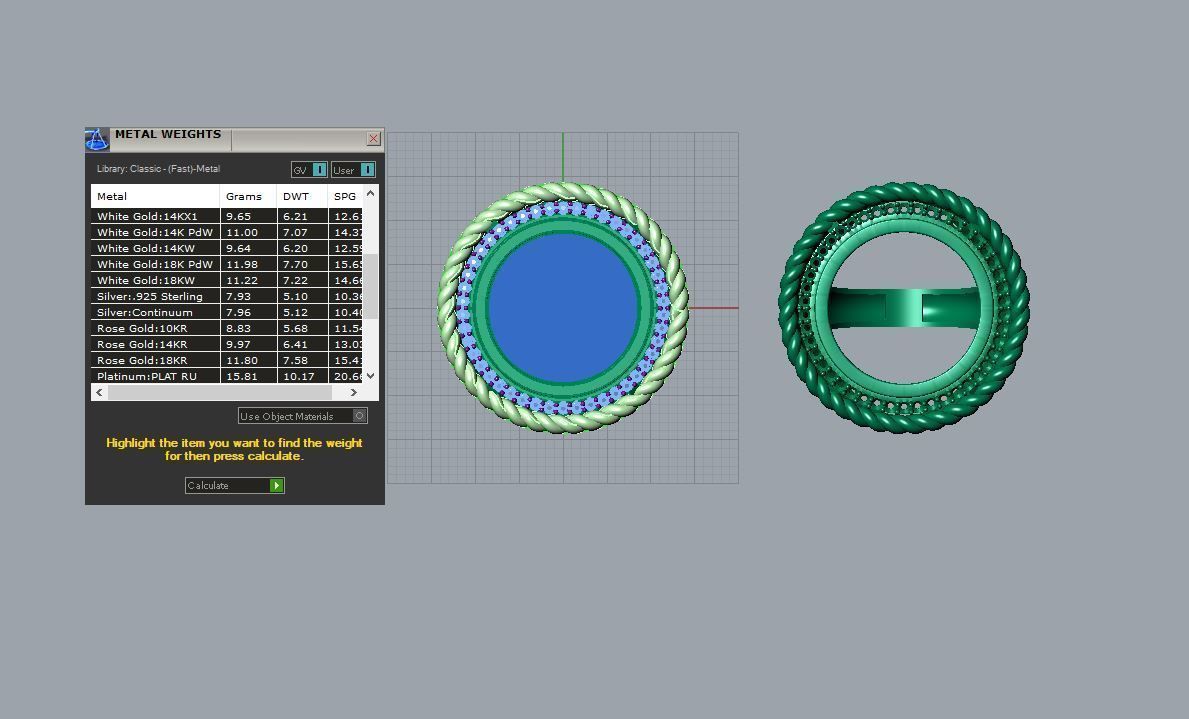1189x719 pixels.
Task: Select the White Gold:18K PdW row
Action: (x=227, y=264)
